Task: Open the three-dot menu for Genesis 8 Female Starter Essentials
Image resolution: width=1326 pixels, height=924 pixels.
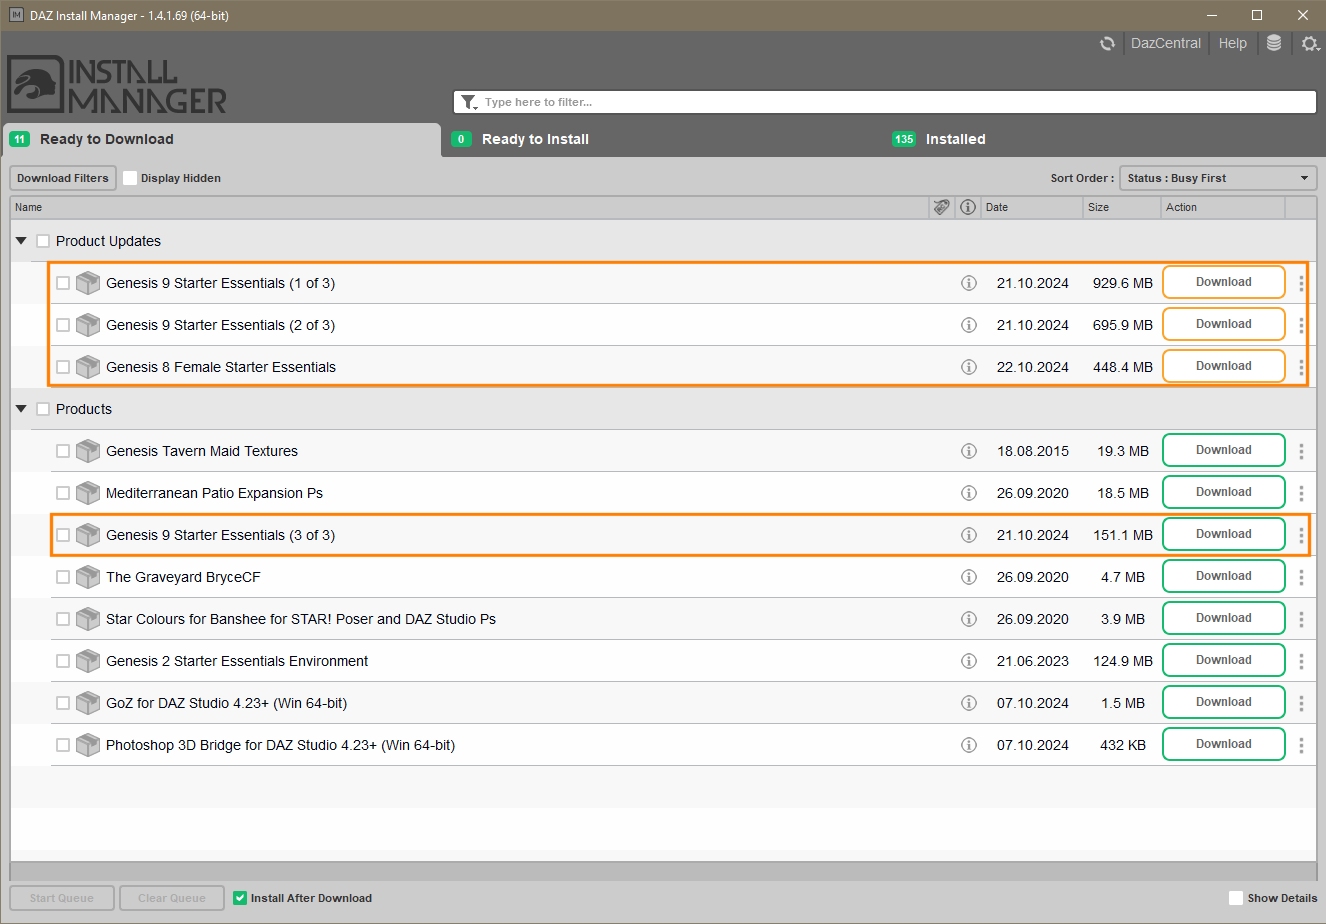Action: coord(1301,367)
